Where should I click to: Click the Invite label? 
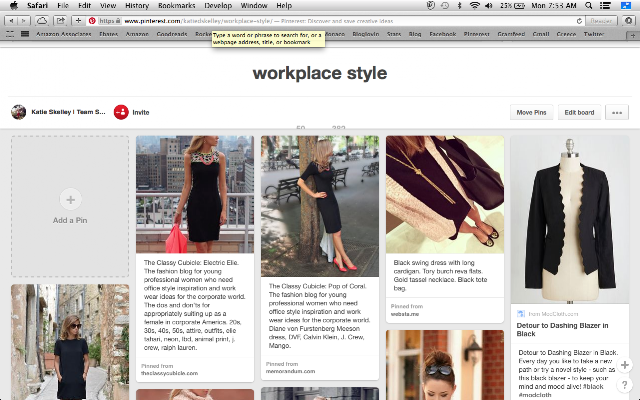[x=141, y=112]
